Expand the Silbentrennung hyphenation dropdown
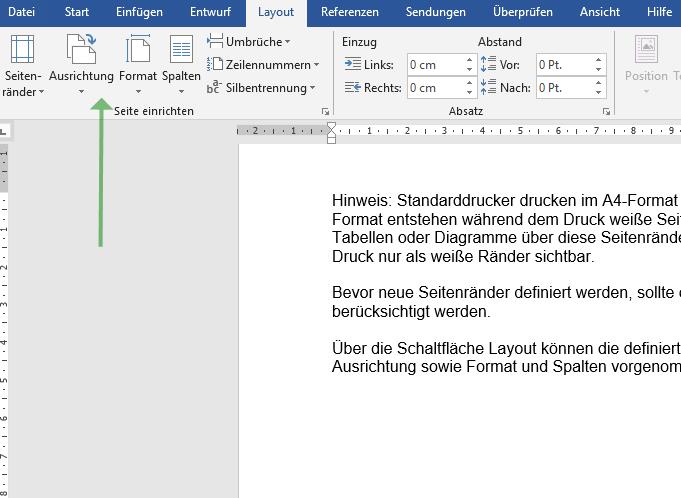This screenshot has width=681, height=498. (x=262, y=88)
